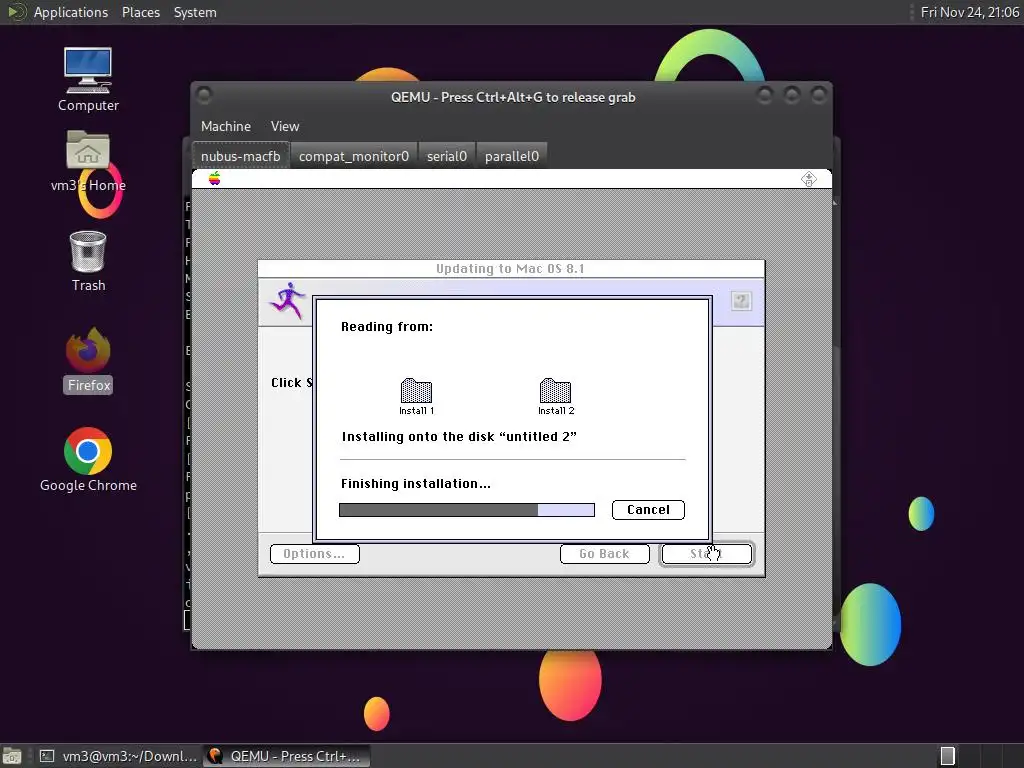Click the show desktop icon in the bottom panel

click(12, 756)
